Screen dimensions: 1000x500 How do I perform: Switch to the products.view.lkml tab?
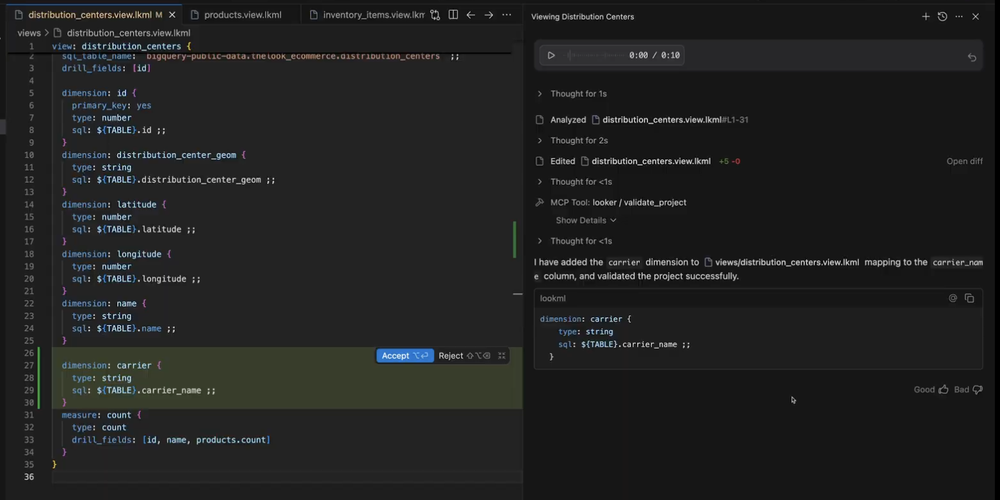(x=242, y=15)
